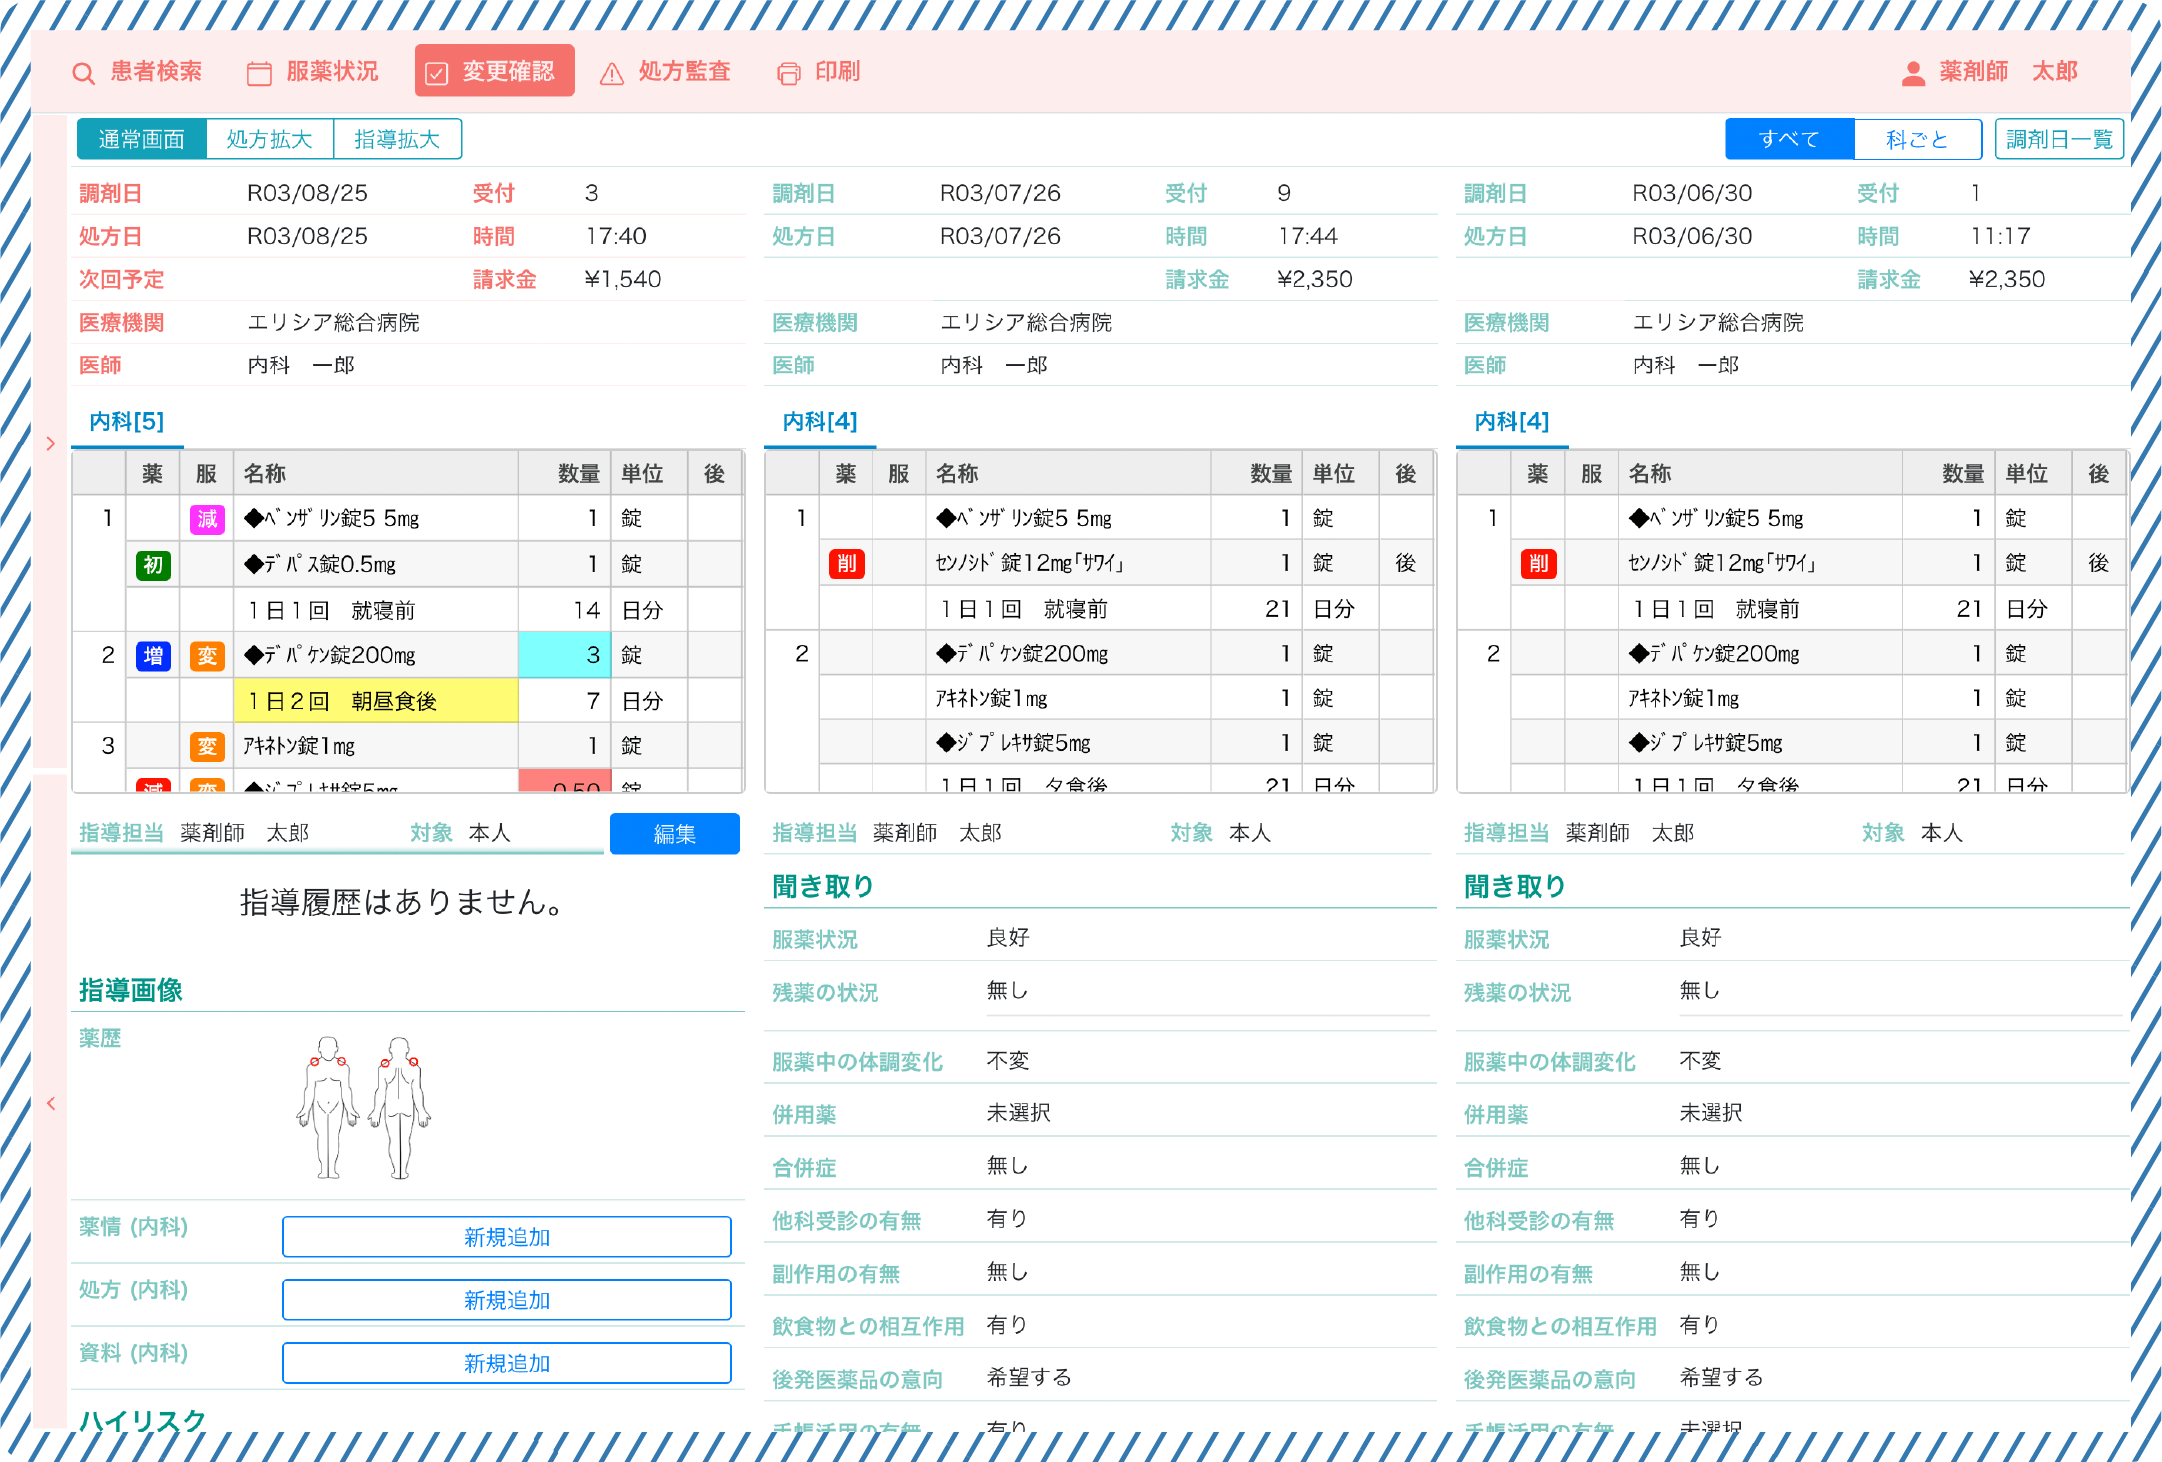Collapse the lower left side panel arrow
Image resolution: width=2162 pixels, height=1462 pixels.
pyautogui.click(x=51, y=1104)
